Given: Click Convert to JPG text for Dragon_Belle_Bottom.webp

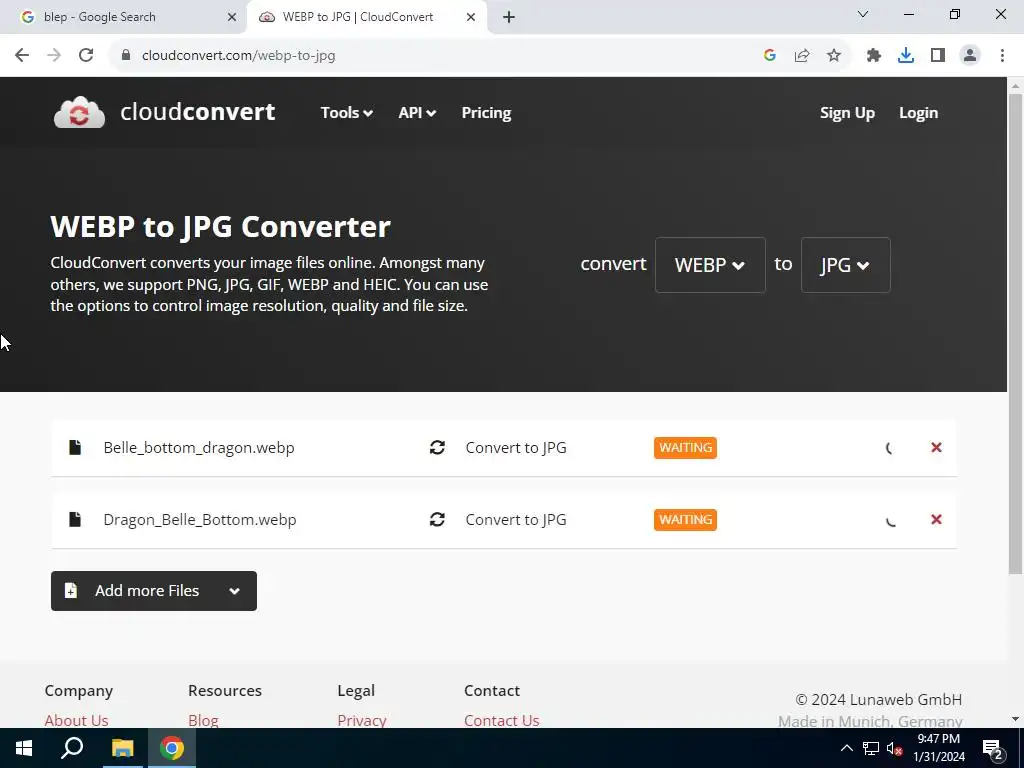Looking at the screenshot, I should point(516,519).
